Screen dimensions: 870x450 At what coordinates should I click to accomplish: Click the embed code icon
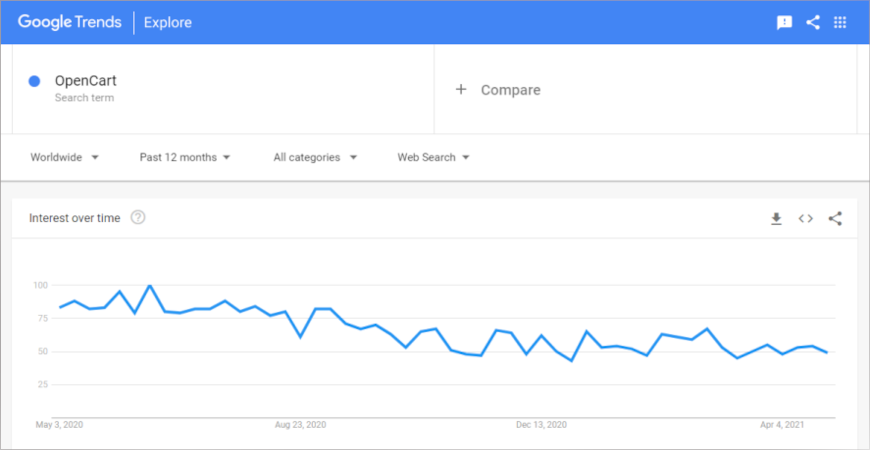805,218
